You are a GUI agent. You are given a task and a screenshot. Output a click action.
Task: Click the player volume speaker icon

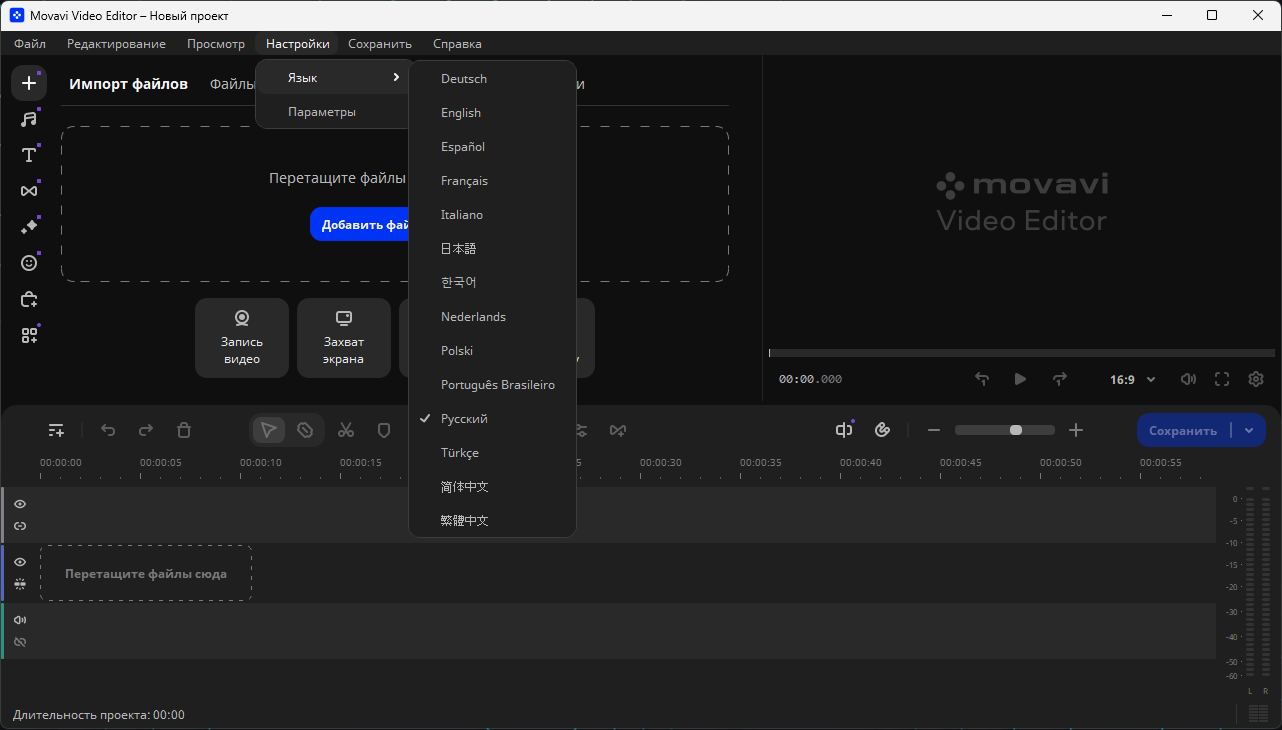tap(1188, 379)
